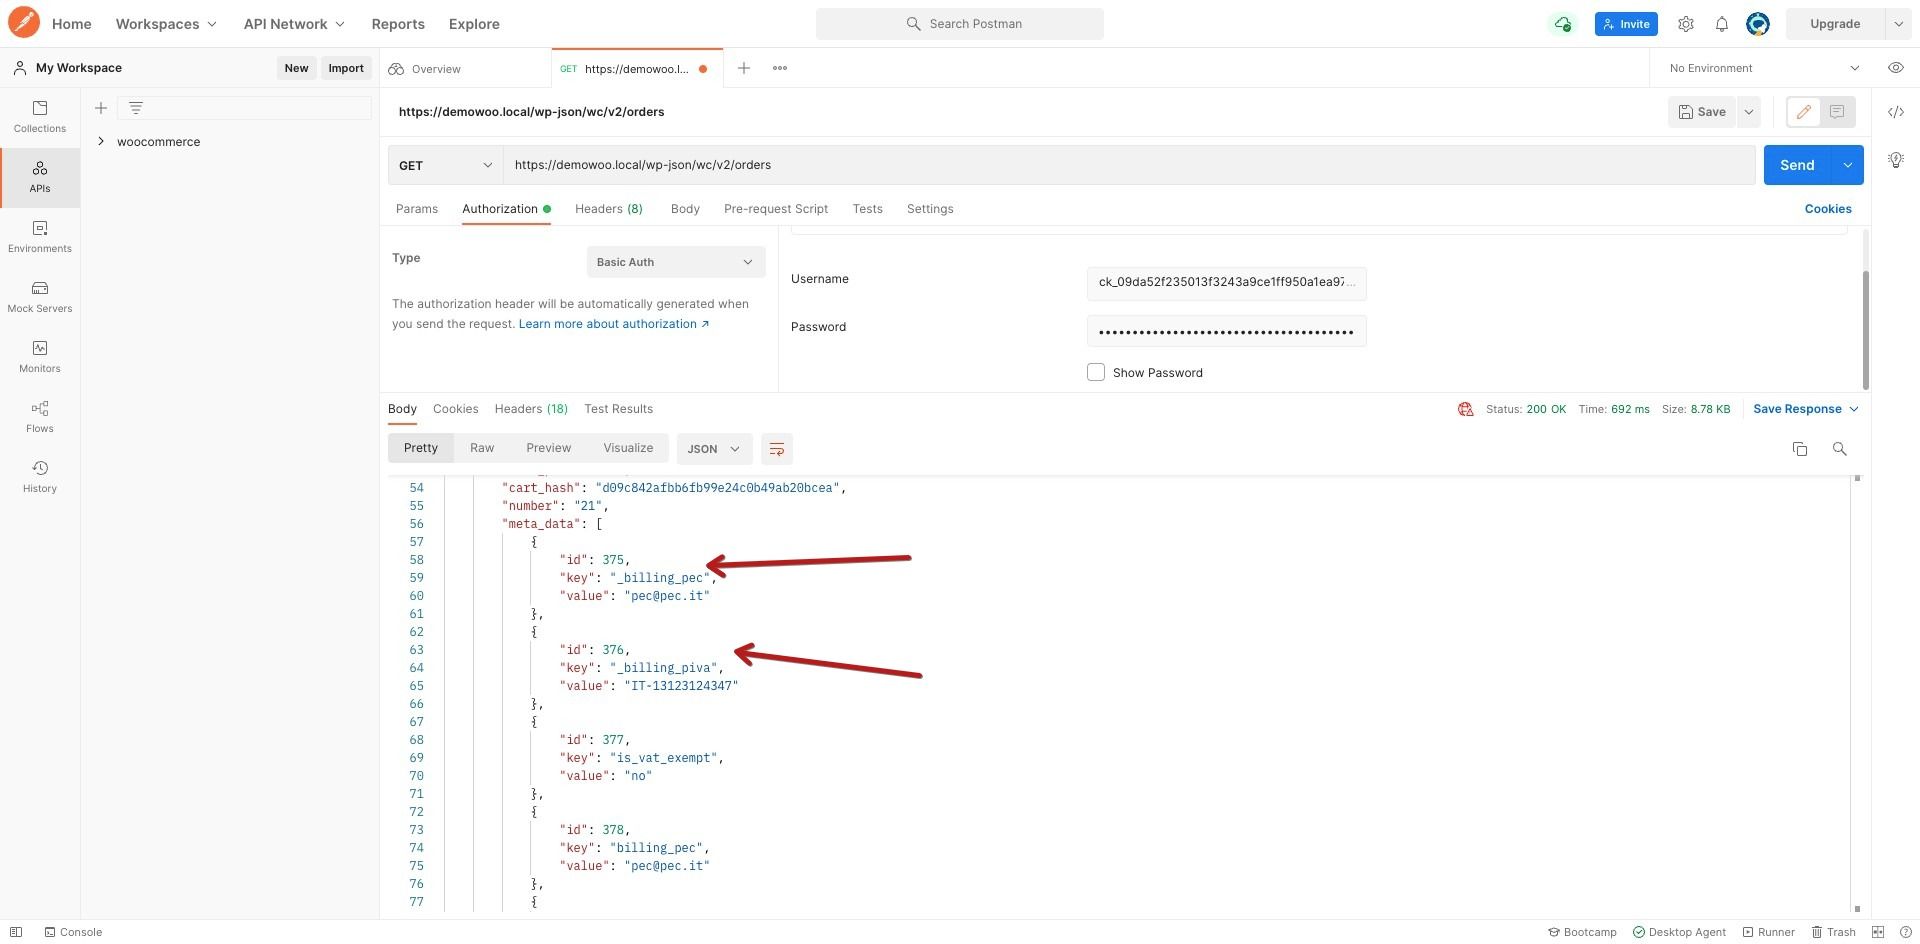Viewport: 1920px width, 944px height.
Task: Click the Save button
Action: [x=1702, y=112]
